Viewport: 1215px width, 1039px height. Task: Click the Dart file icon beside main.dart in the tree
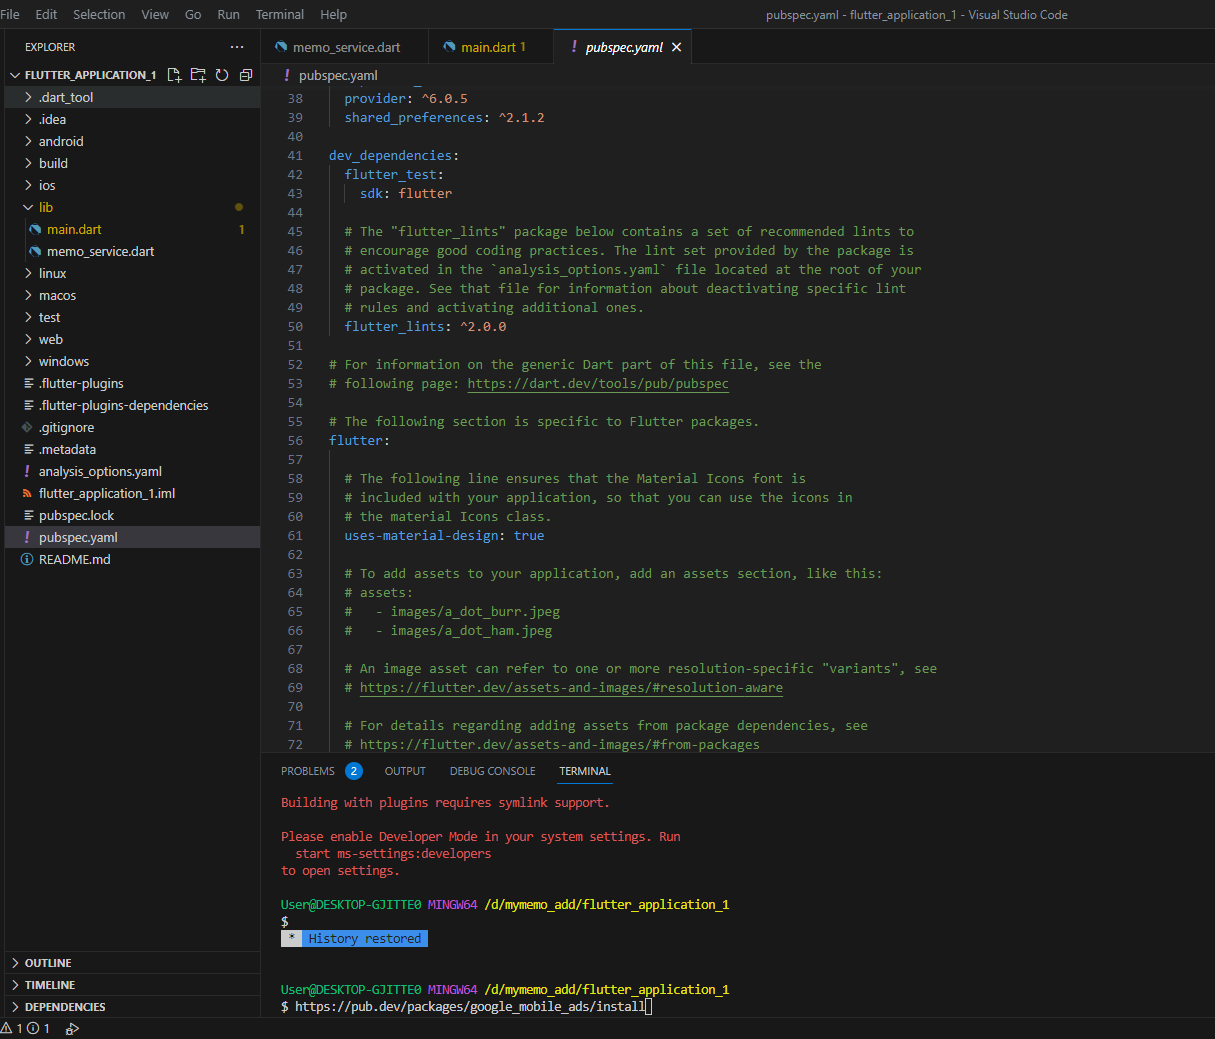[x=35, y=229]
